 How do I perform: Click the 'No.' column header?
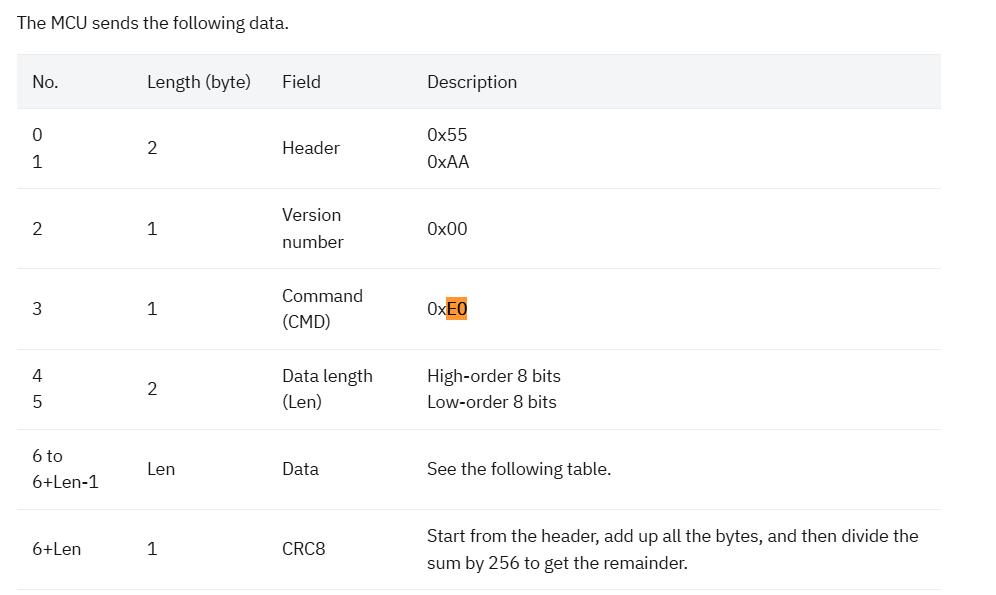45,82
